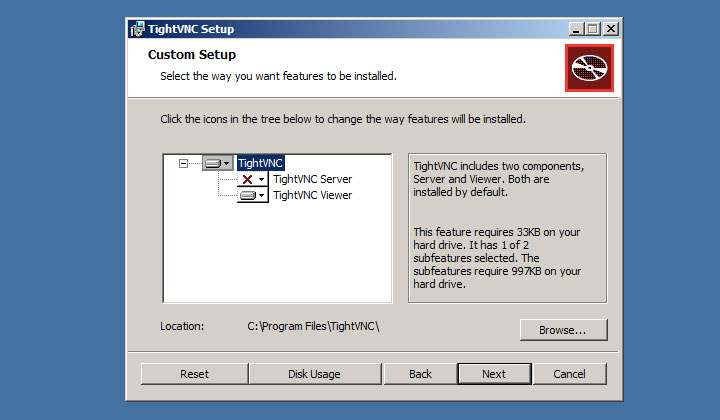
Task: Maximize the TightVNC Setup window
Action: coord(592,29)
